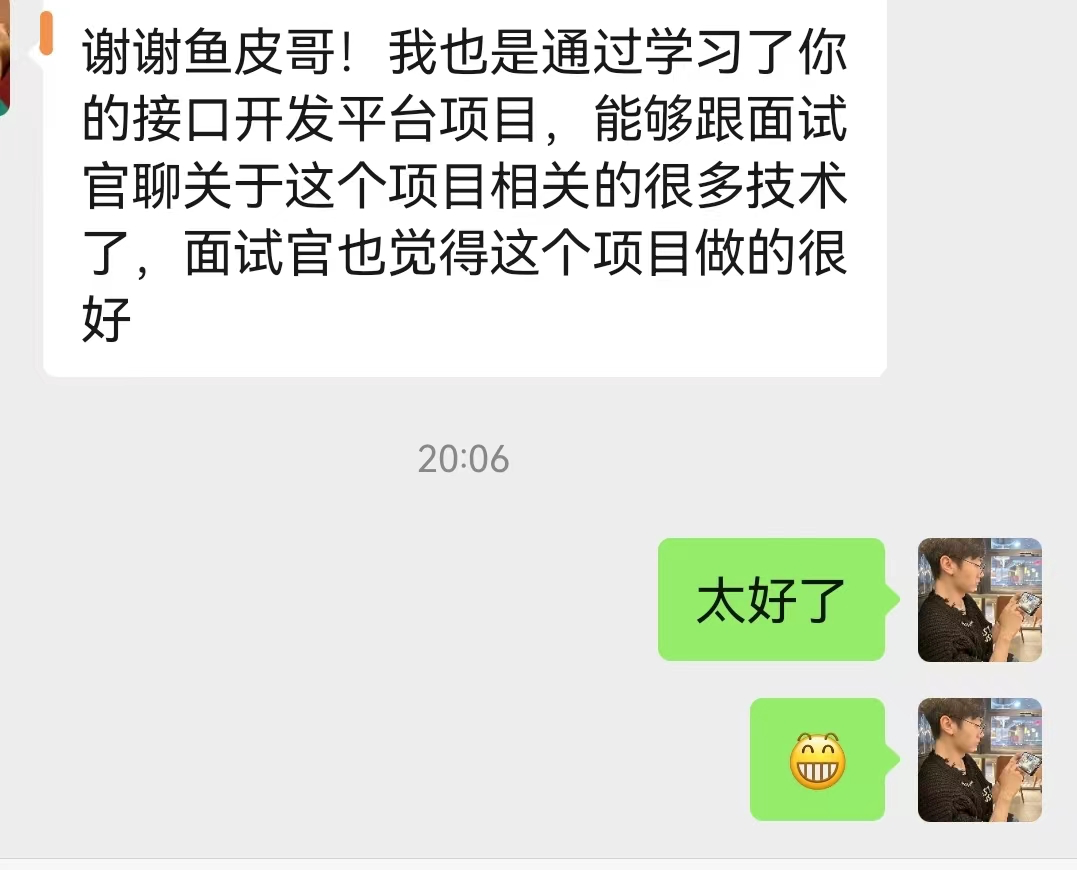Click the phrase 通过学习了你 on the first line
The width and height of the screenshot is (1077, 870).
[x=694, y=53]
